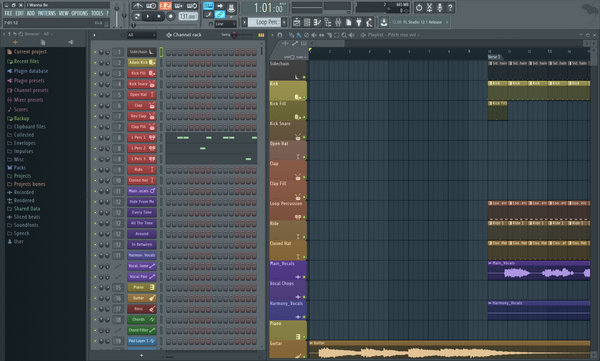
Task: Click the download news icon
Action: point(383,23)
